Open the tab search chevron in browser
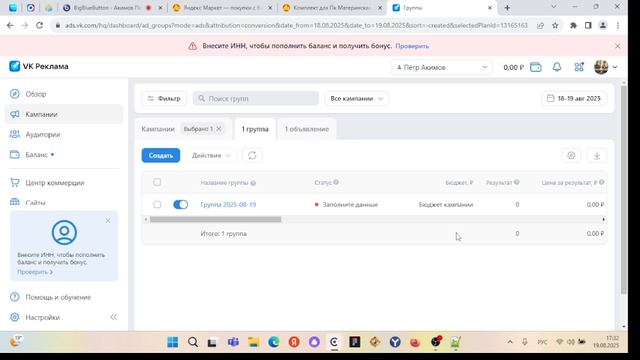This screenshot has height=360, width=640. [x=553, y=7]
